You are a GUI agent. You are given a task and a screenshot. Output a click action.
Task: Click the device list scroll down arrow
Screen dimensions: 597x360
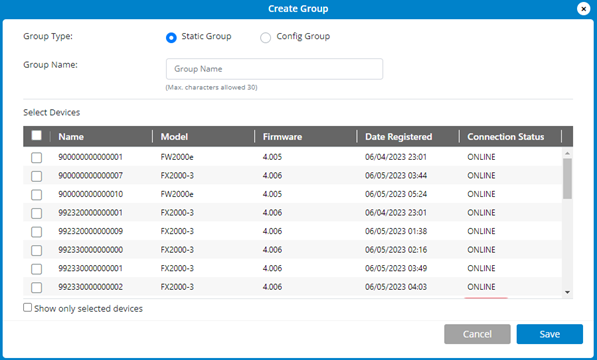pos(567,292)
